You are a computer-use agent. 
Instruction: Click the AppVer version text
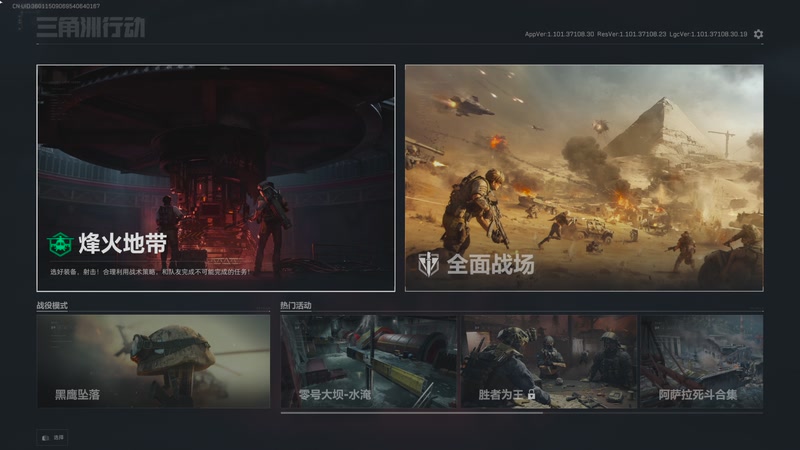(x=559, y=34)
